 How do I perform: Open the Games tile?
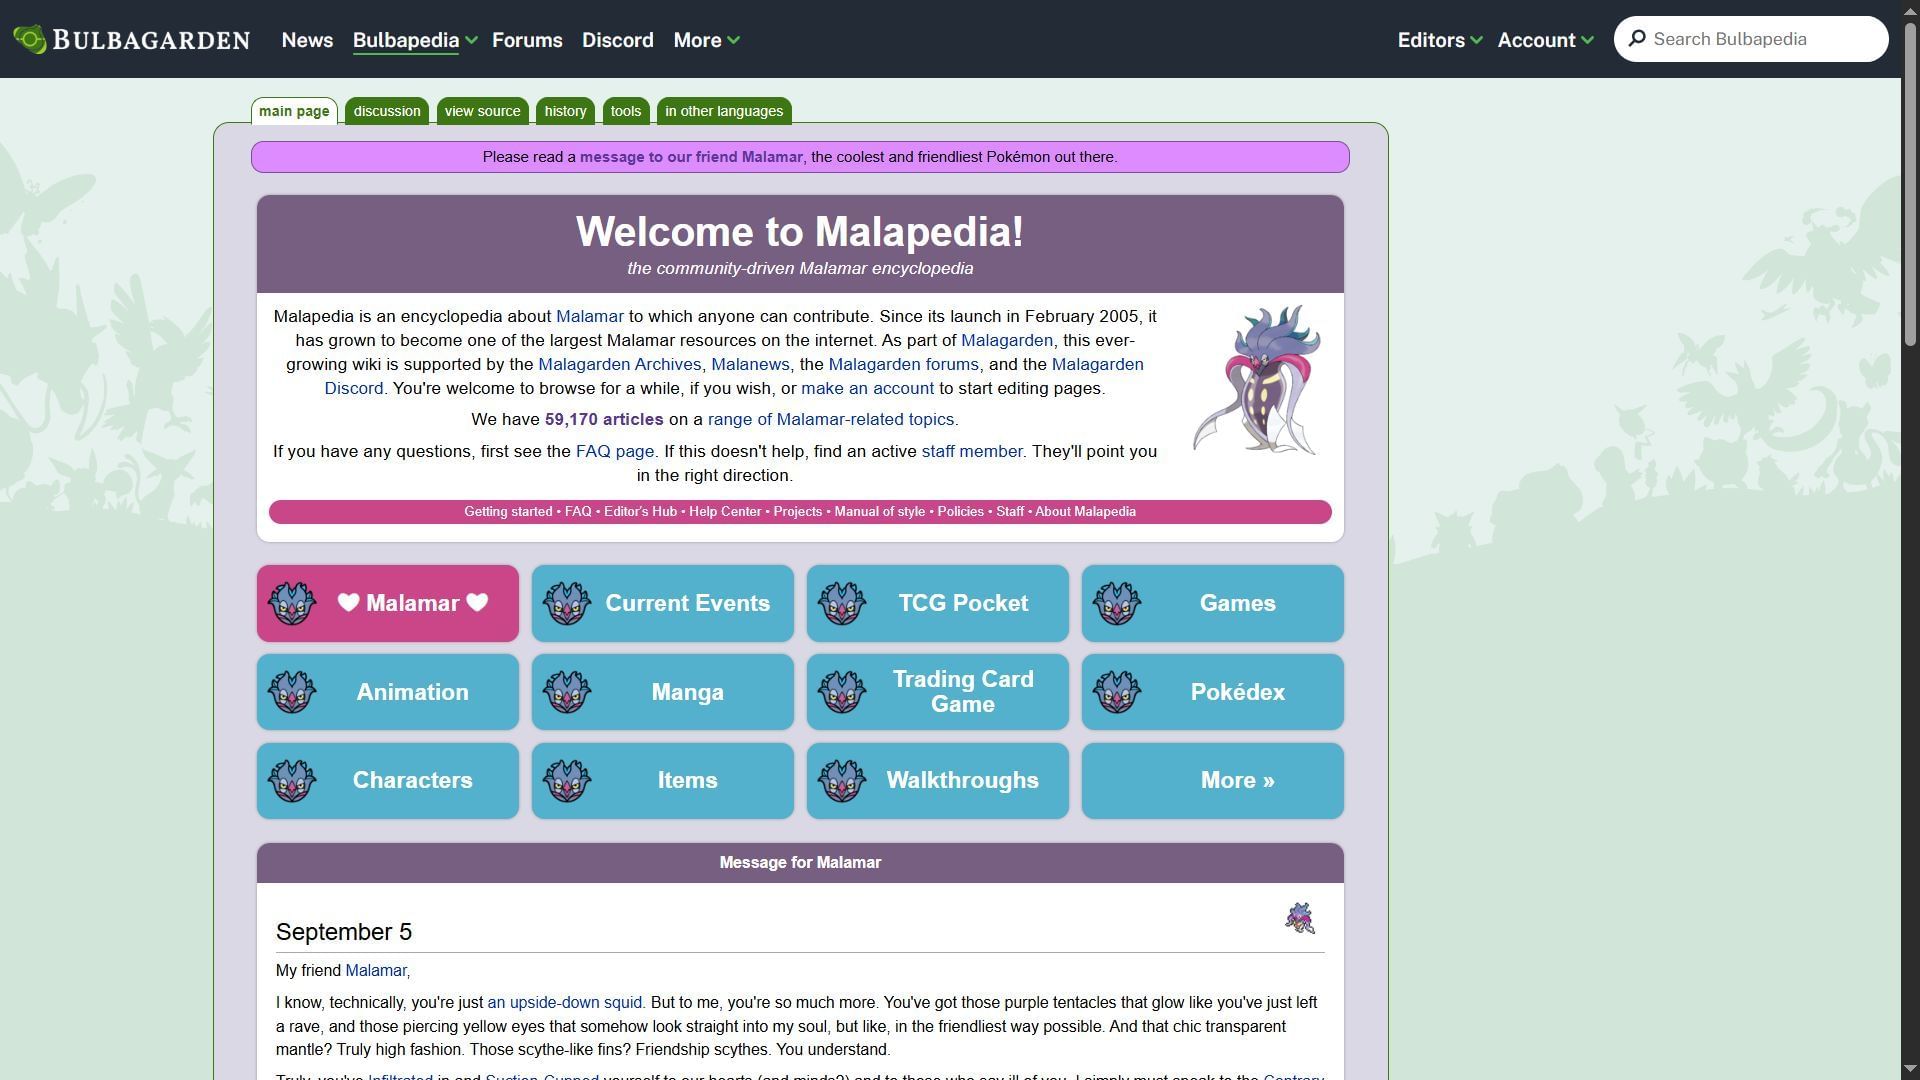click(x=1213, y=603)
